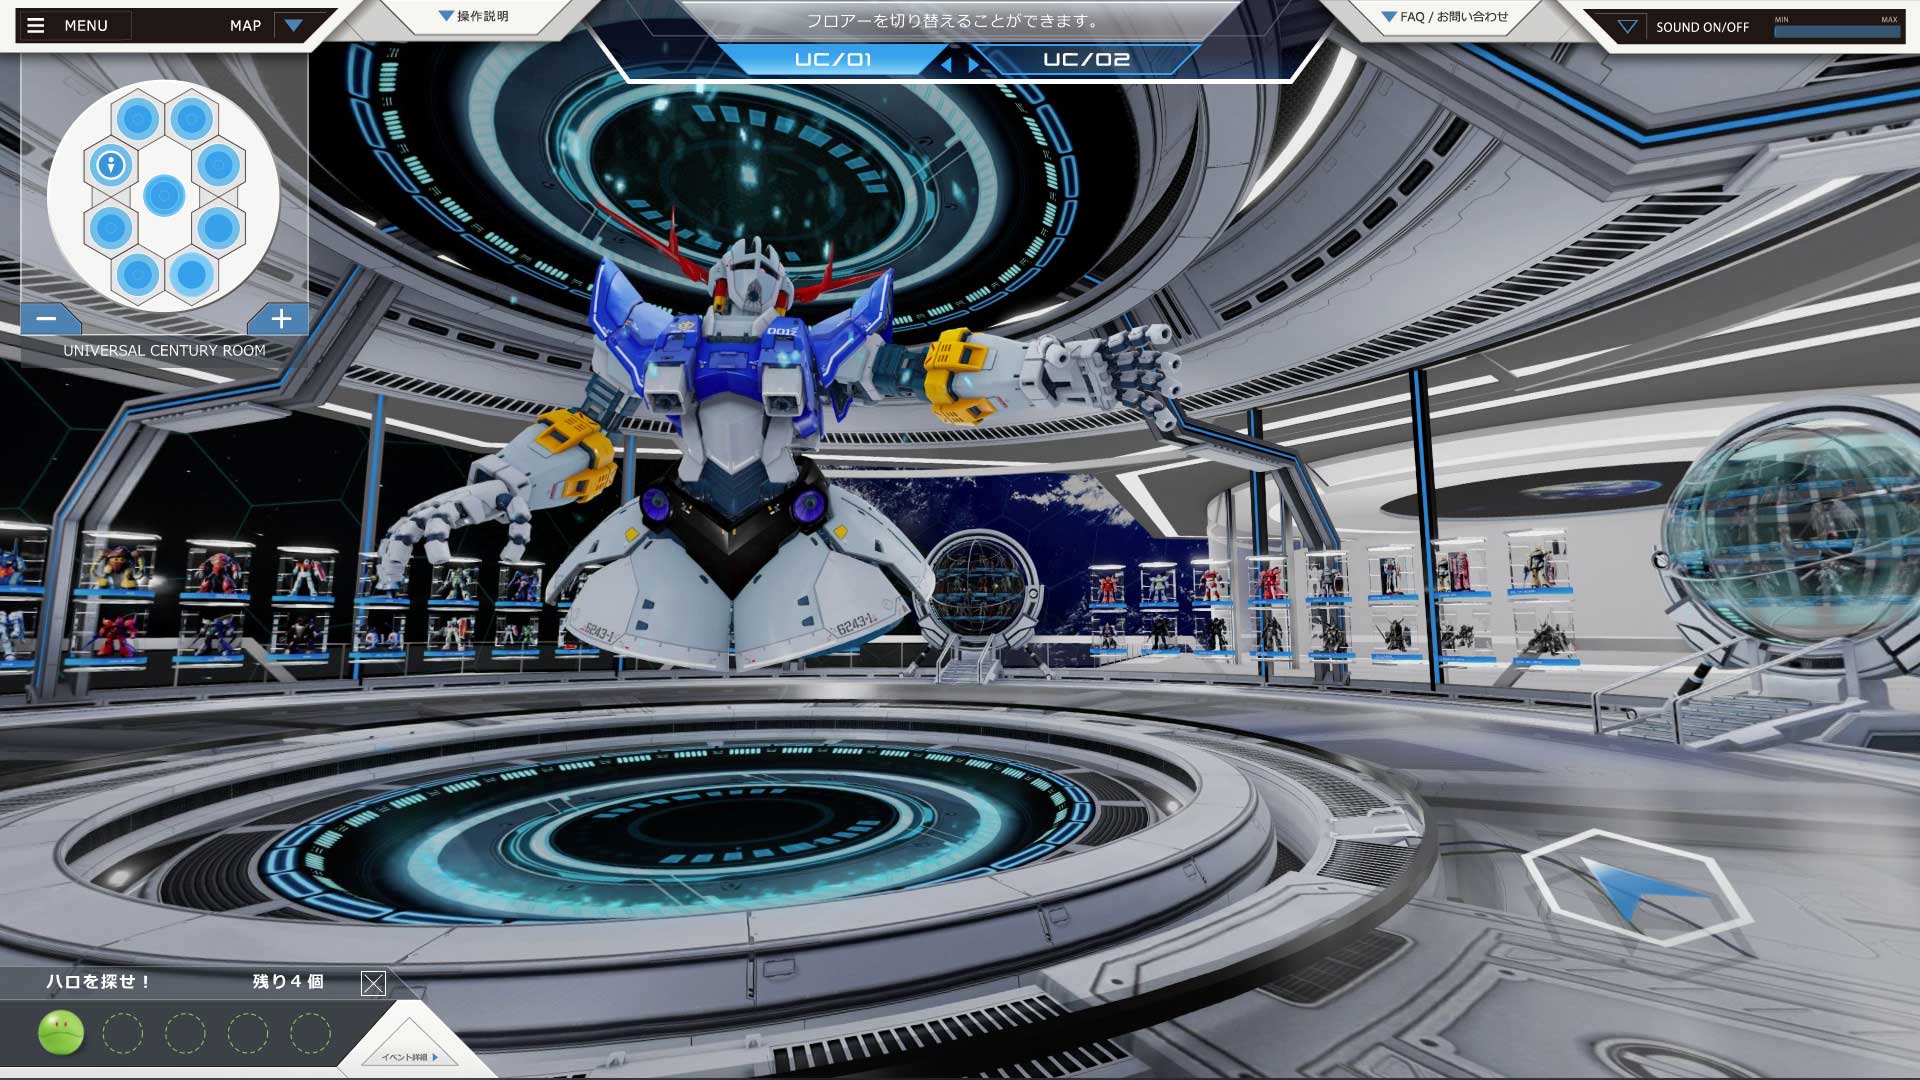Adjust the sound volume slider

point(1836,32)
